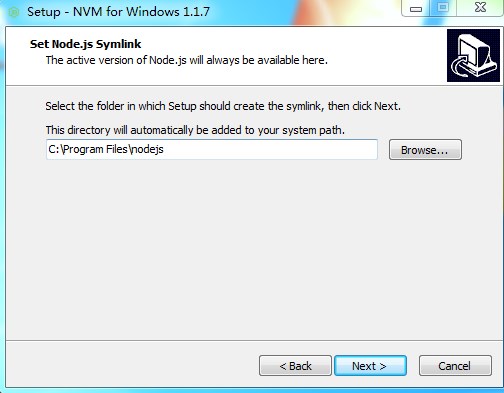Click the 'Set Node.js Symlink' heading
The height and width of the screenshot is (393, 504).
85,44
